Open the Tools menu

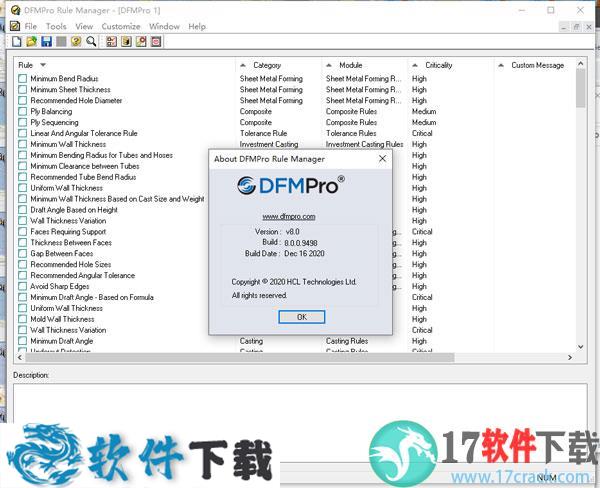[x=56, y=26]
